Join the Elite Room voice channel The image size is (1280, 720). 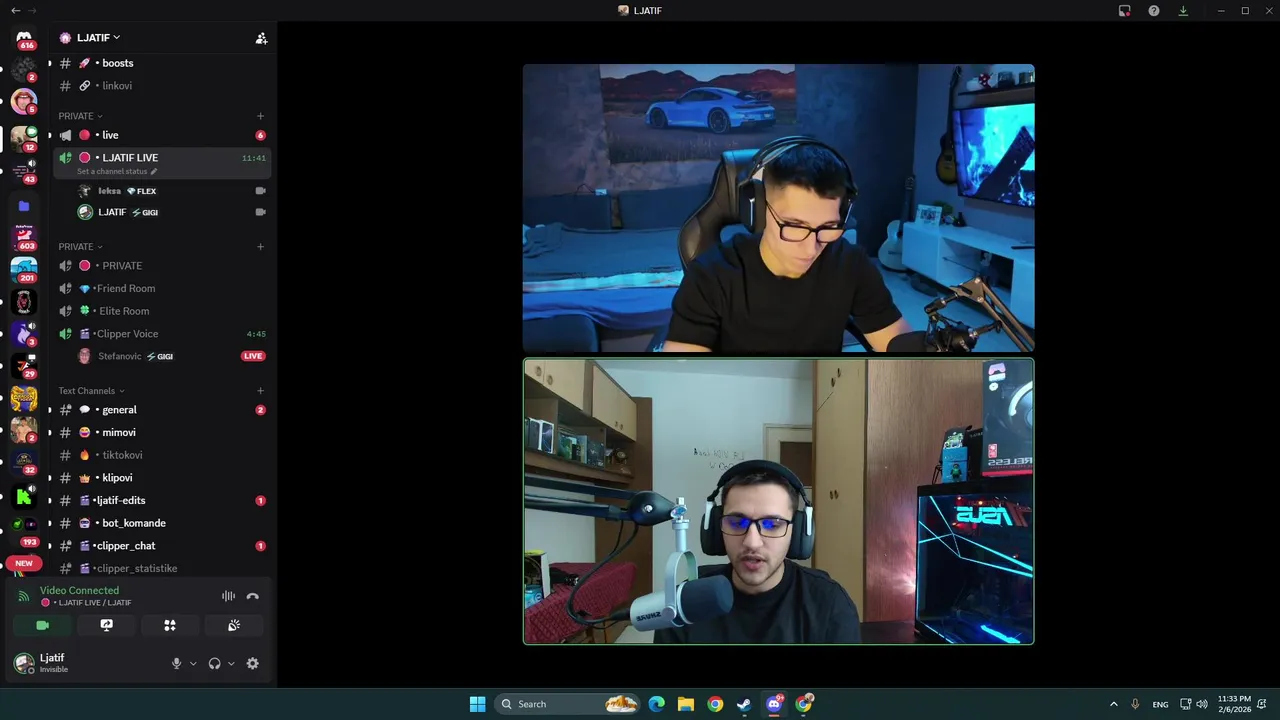(x=161, y=311)
